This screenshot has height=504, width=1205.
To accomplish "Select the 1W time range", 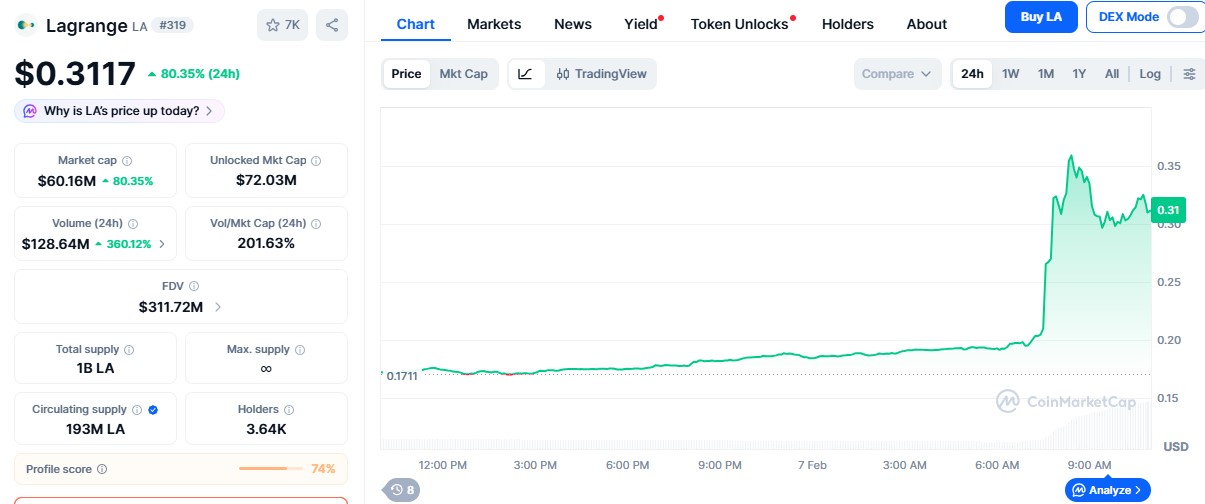I will click(x=1011, y=74).
